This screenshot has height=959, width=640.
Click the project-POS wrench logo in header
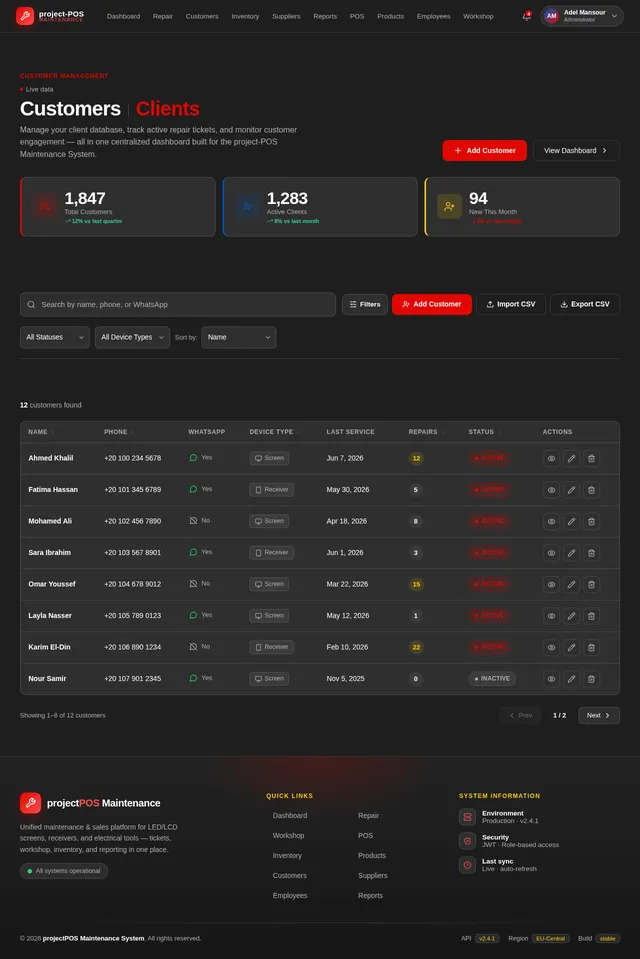click(x=24, y=16)
